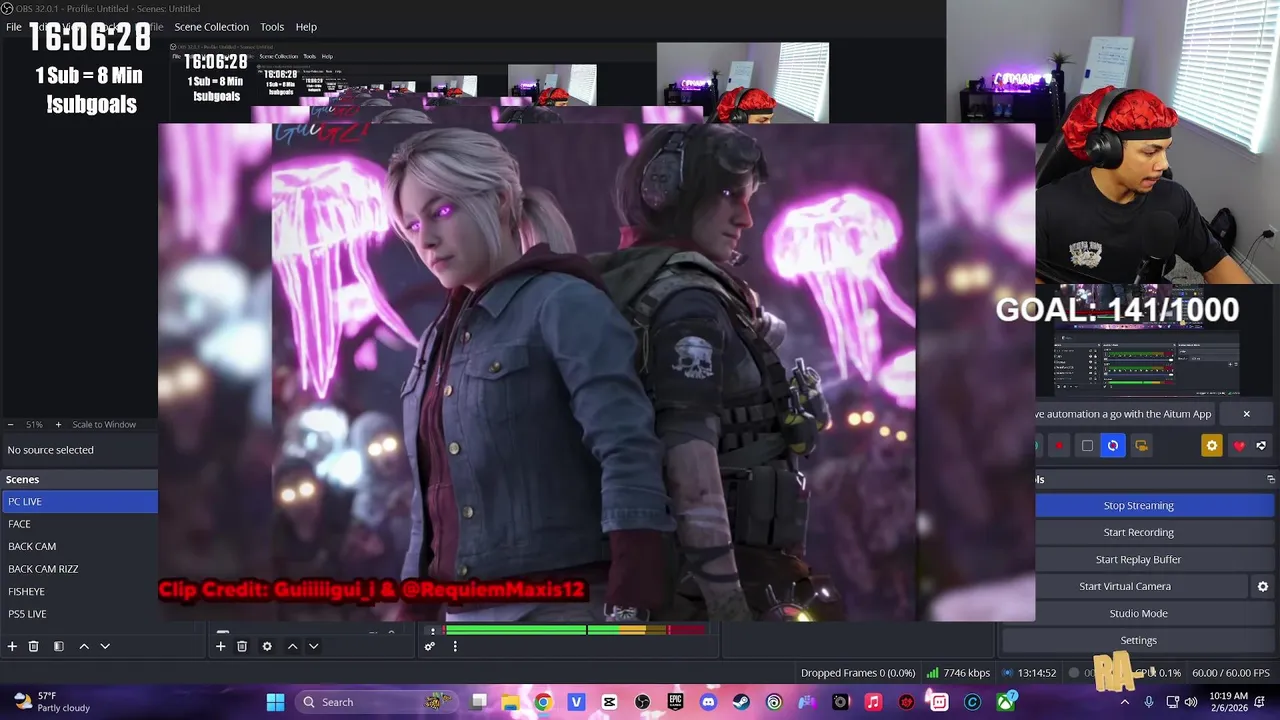Switch to the BACK CAM scene
Viewport: 1280px width, 720px height.
(79, 547)
